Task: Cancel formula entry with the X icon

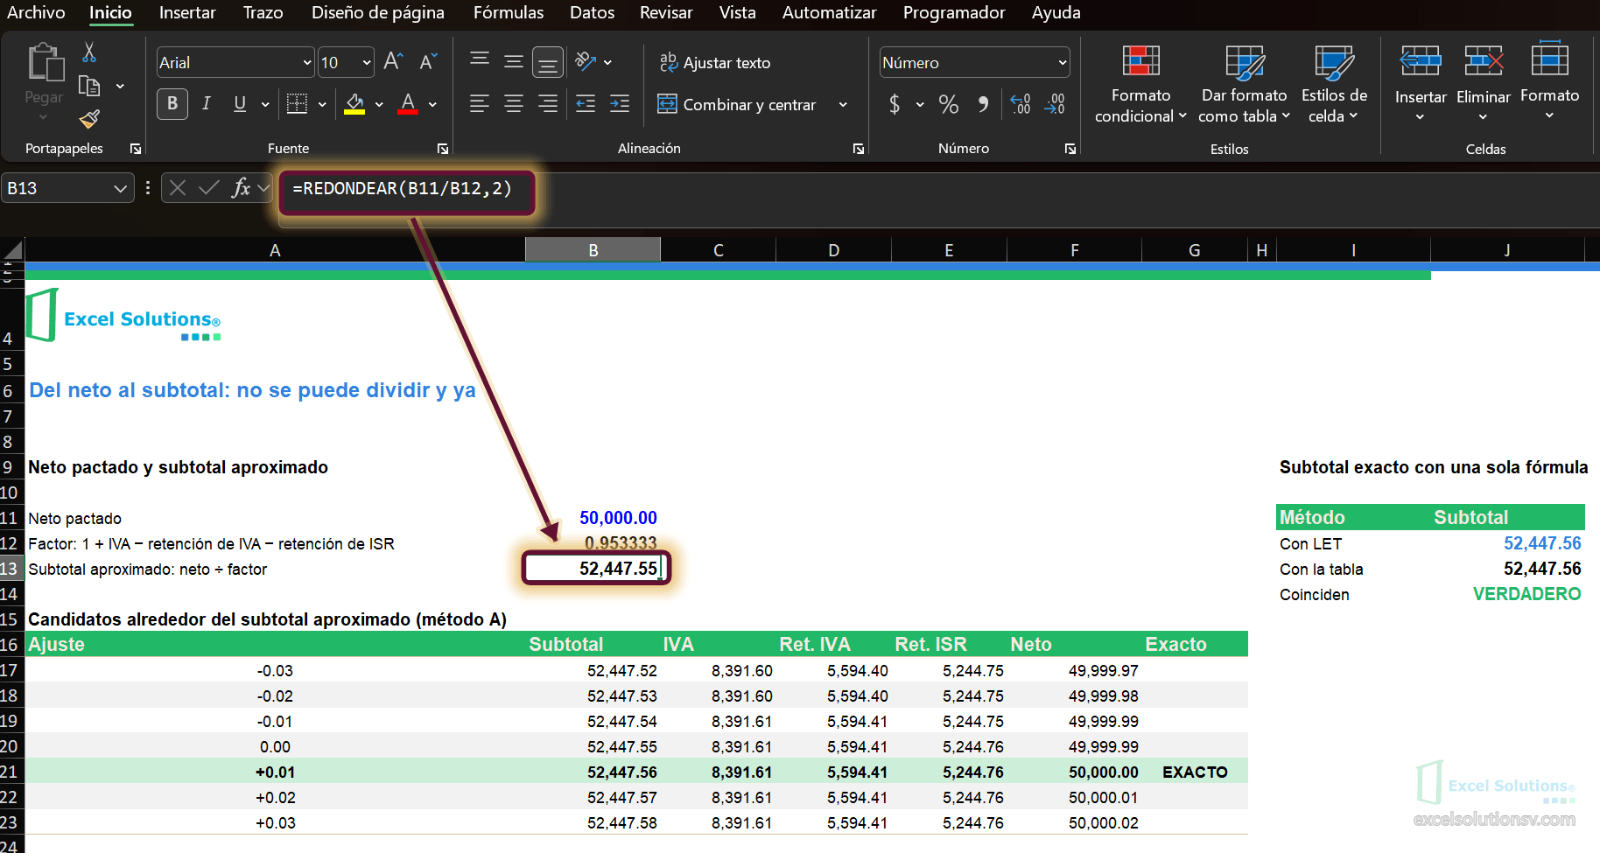Action: click(177, 188)
